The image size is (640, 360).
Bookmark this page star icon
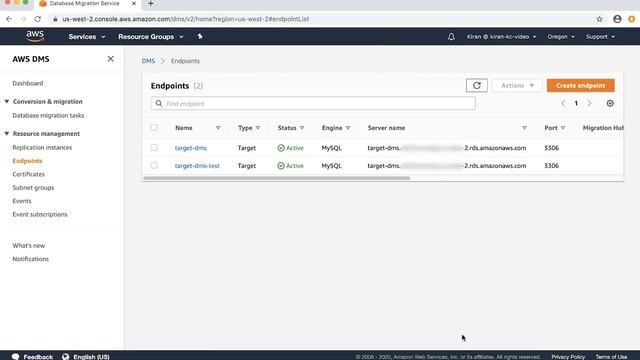(x=599, y=19)
